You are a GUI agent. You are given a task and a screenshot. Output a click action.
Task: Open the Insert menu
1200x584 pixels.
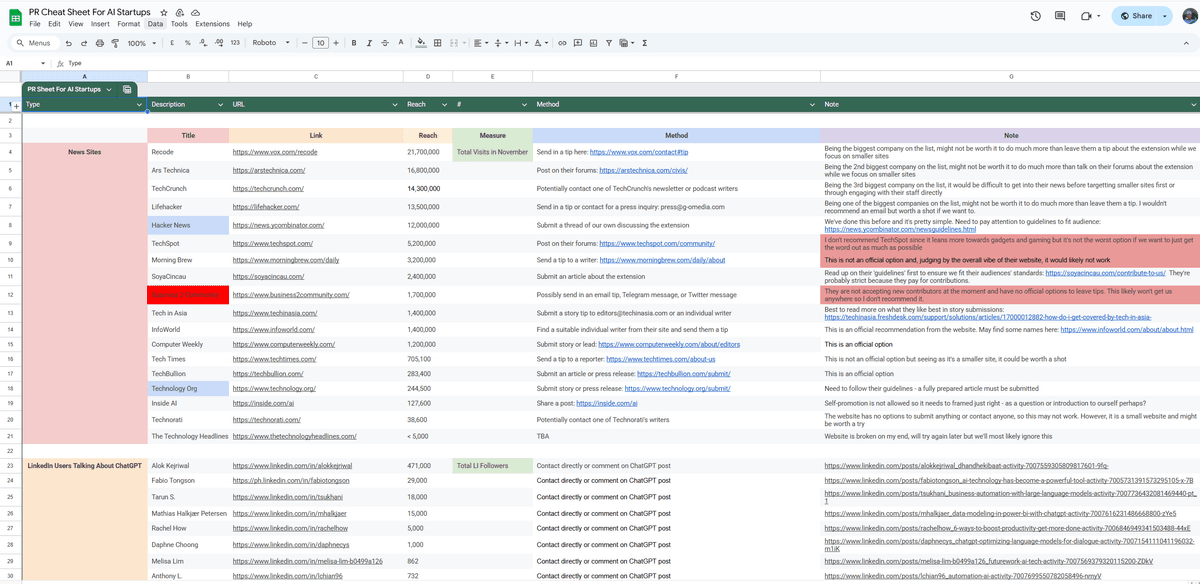(x=100, y=23)
